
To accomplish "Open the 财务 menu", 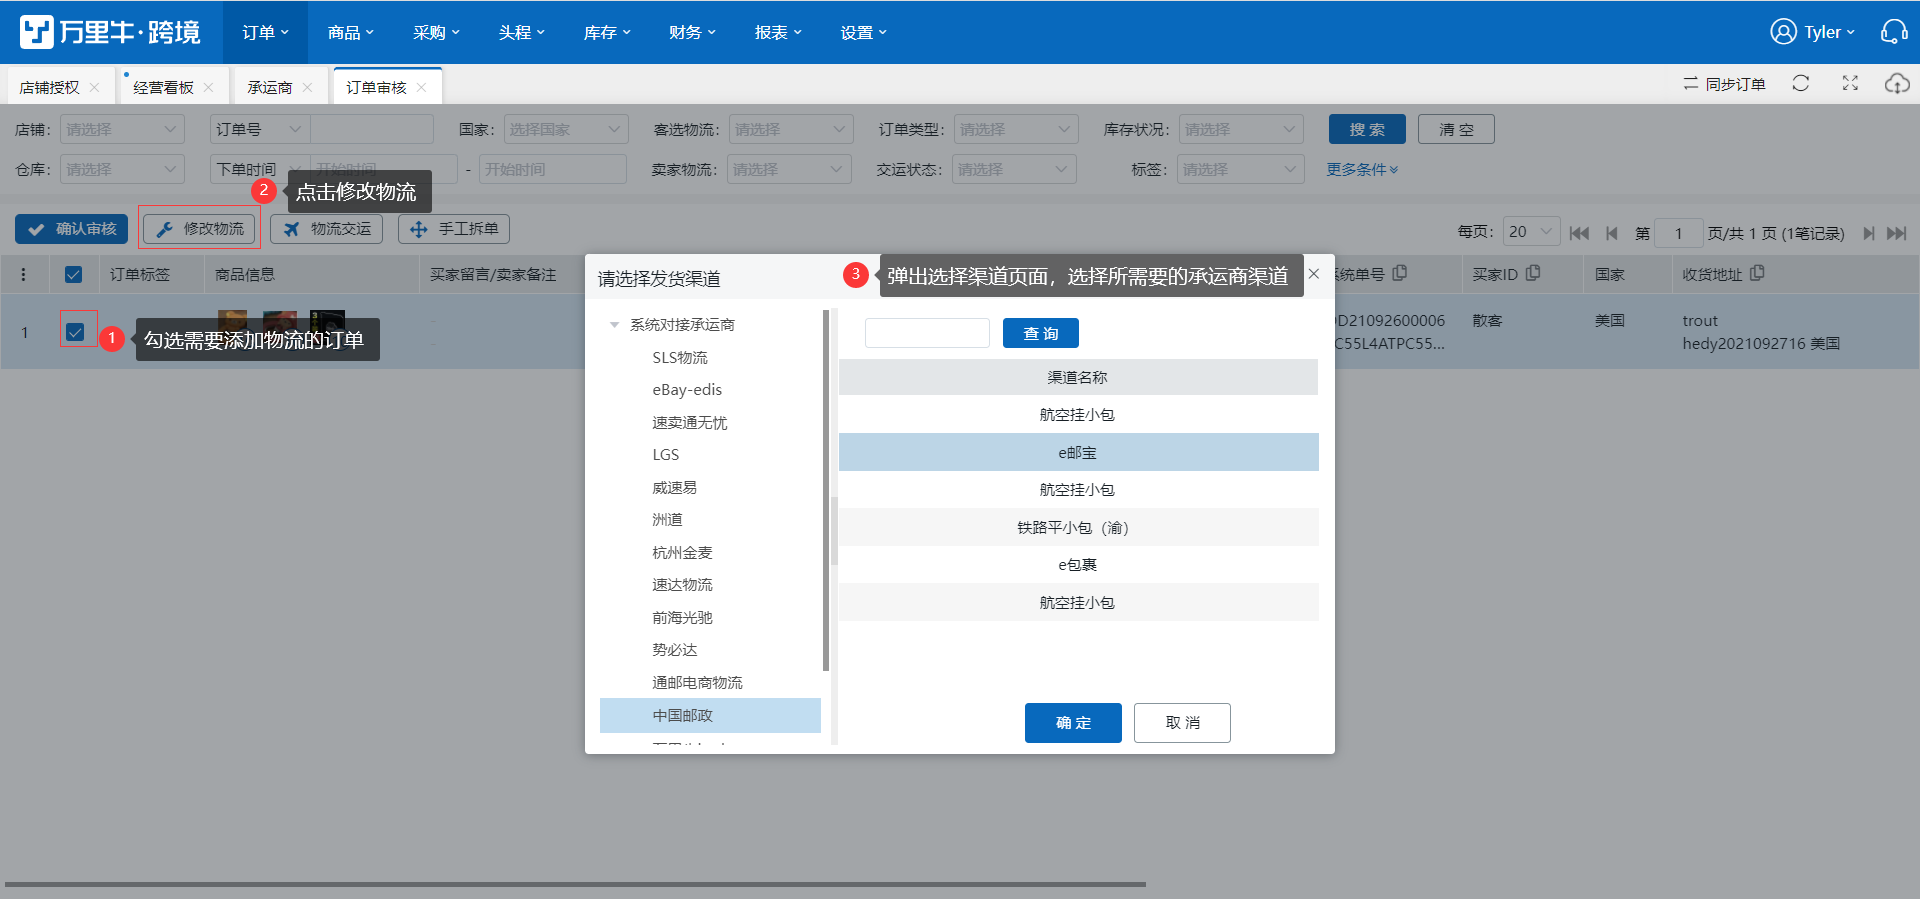I will point(692,32).
